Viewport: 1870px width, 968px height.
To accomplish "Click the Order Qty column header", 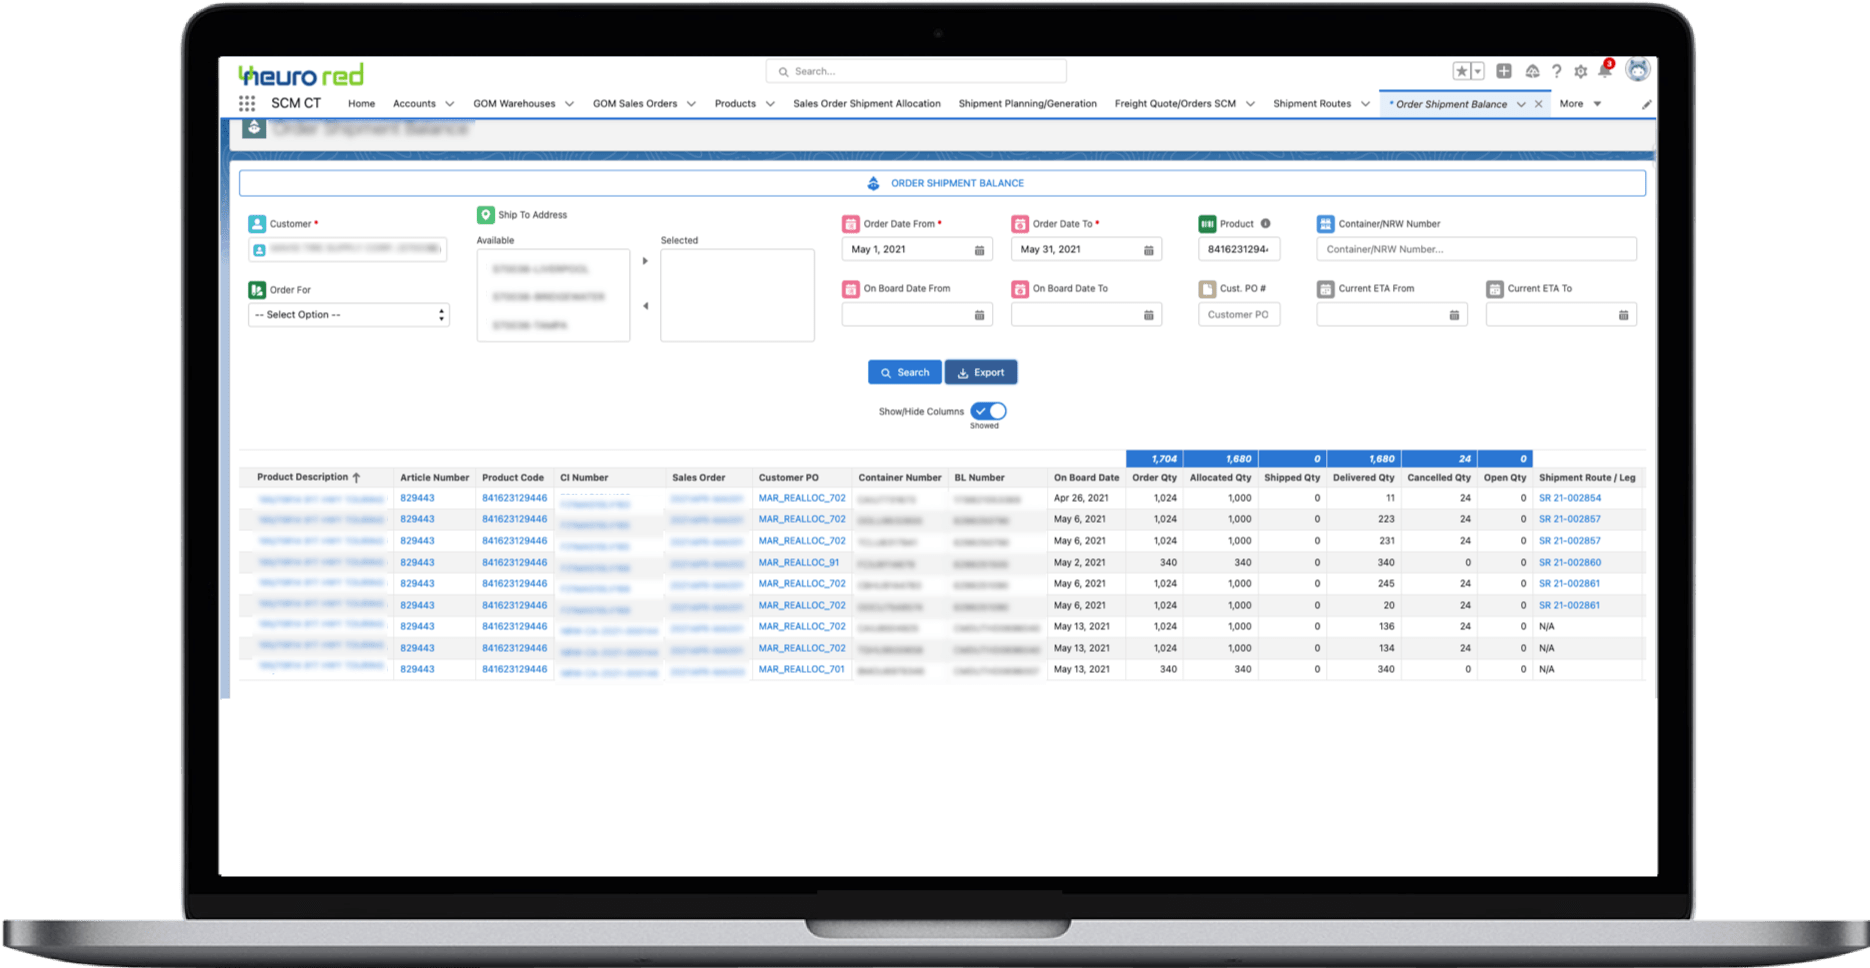I will 1154,478.
